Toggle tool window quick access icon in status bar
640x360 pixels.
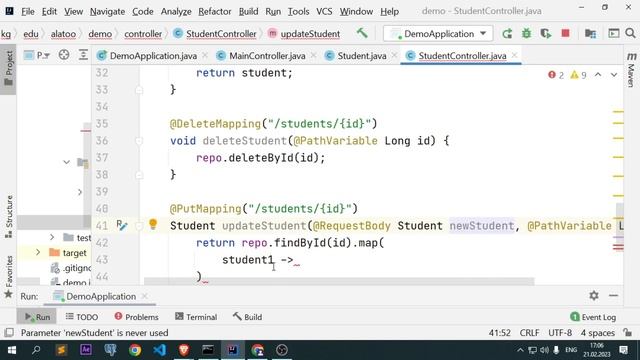(x=9, y=333)
